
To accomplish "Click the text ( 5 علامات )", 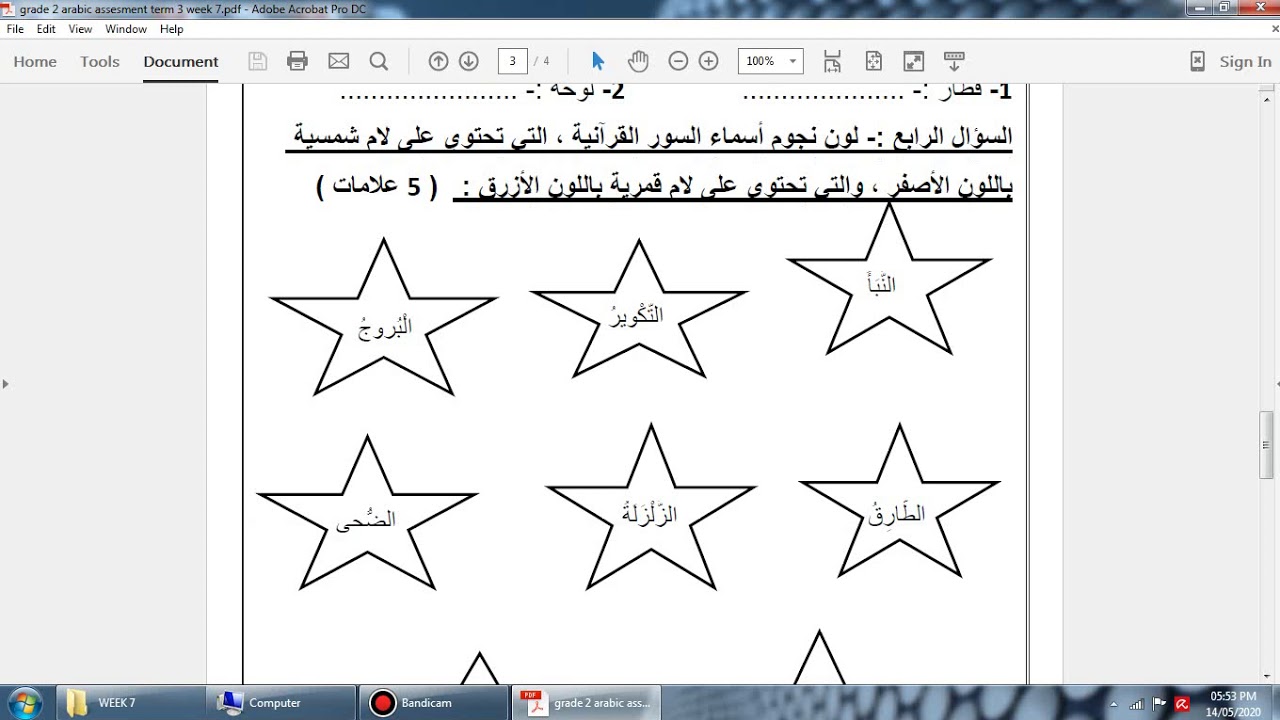I will pos(377,187).
